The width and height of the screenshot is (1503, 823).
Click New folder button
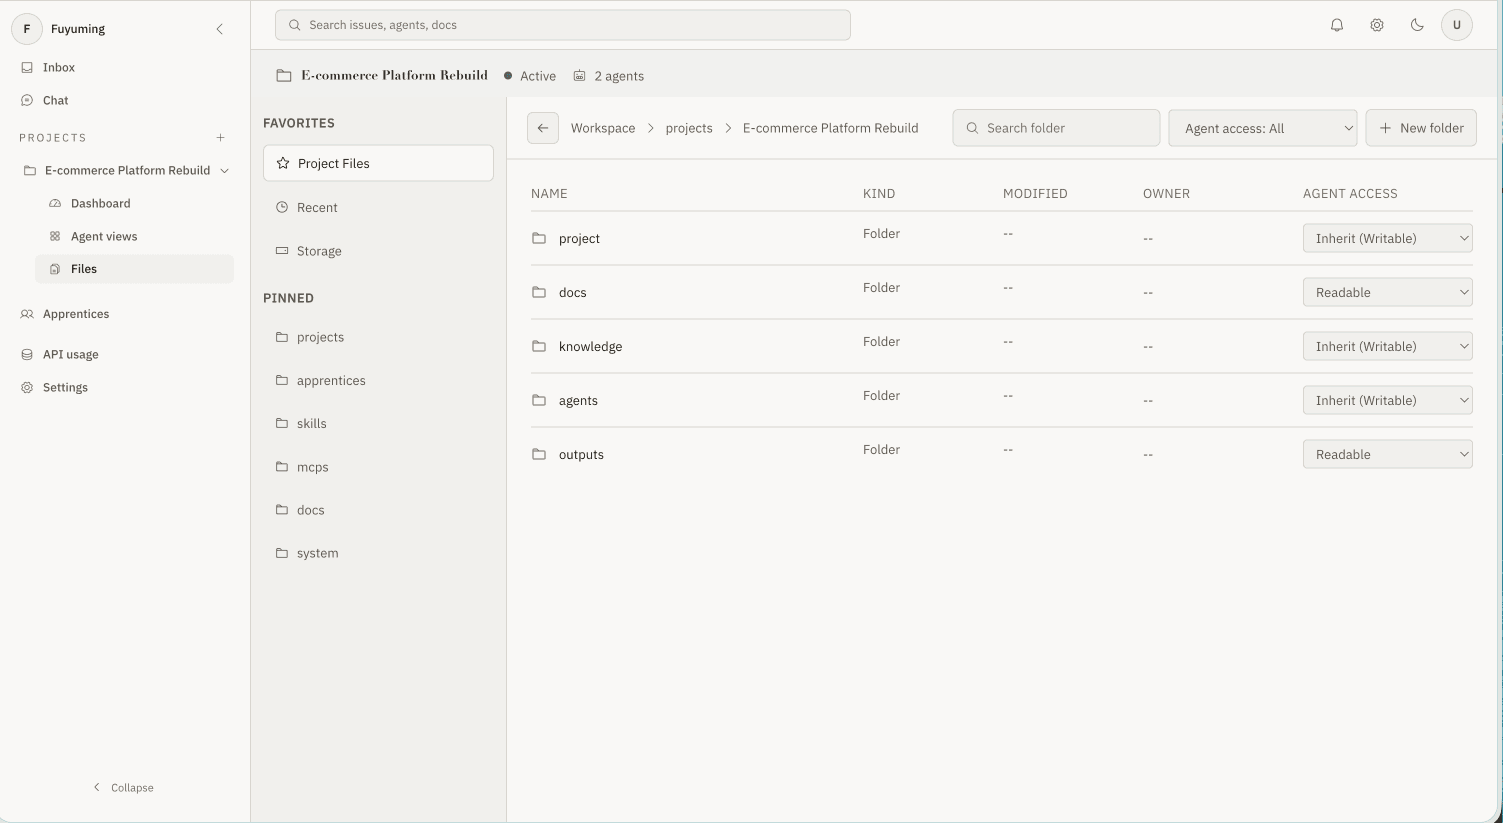click(x=1421, y=128)
